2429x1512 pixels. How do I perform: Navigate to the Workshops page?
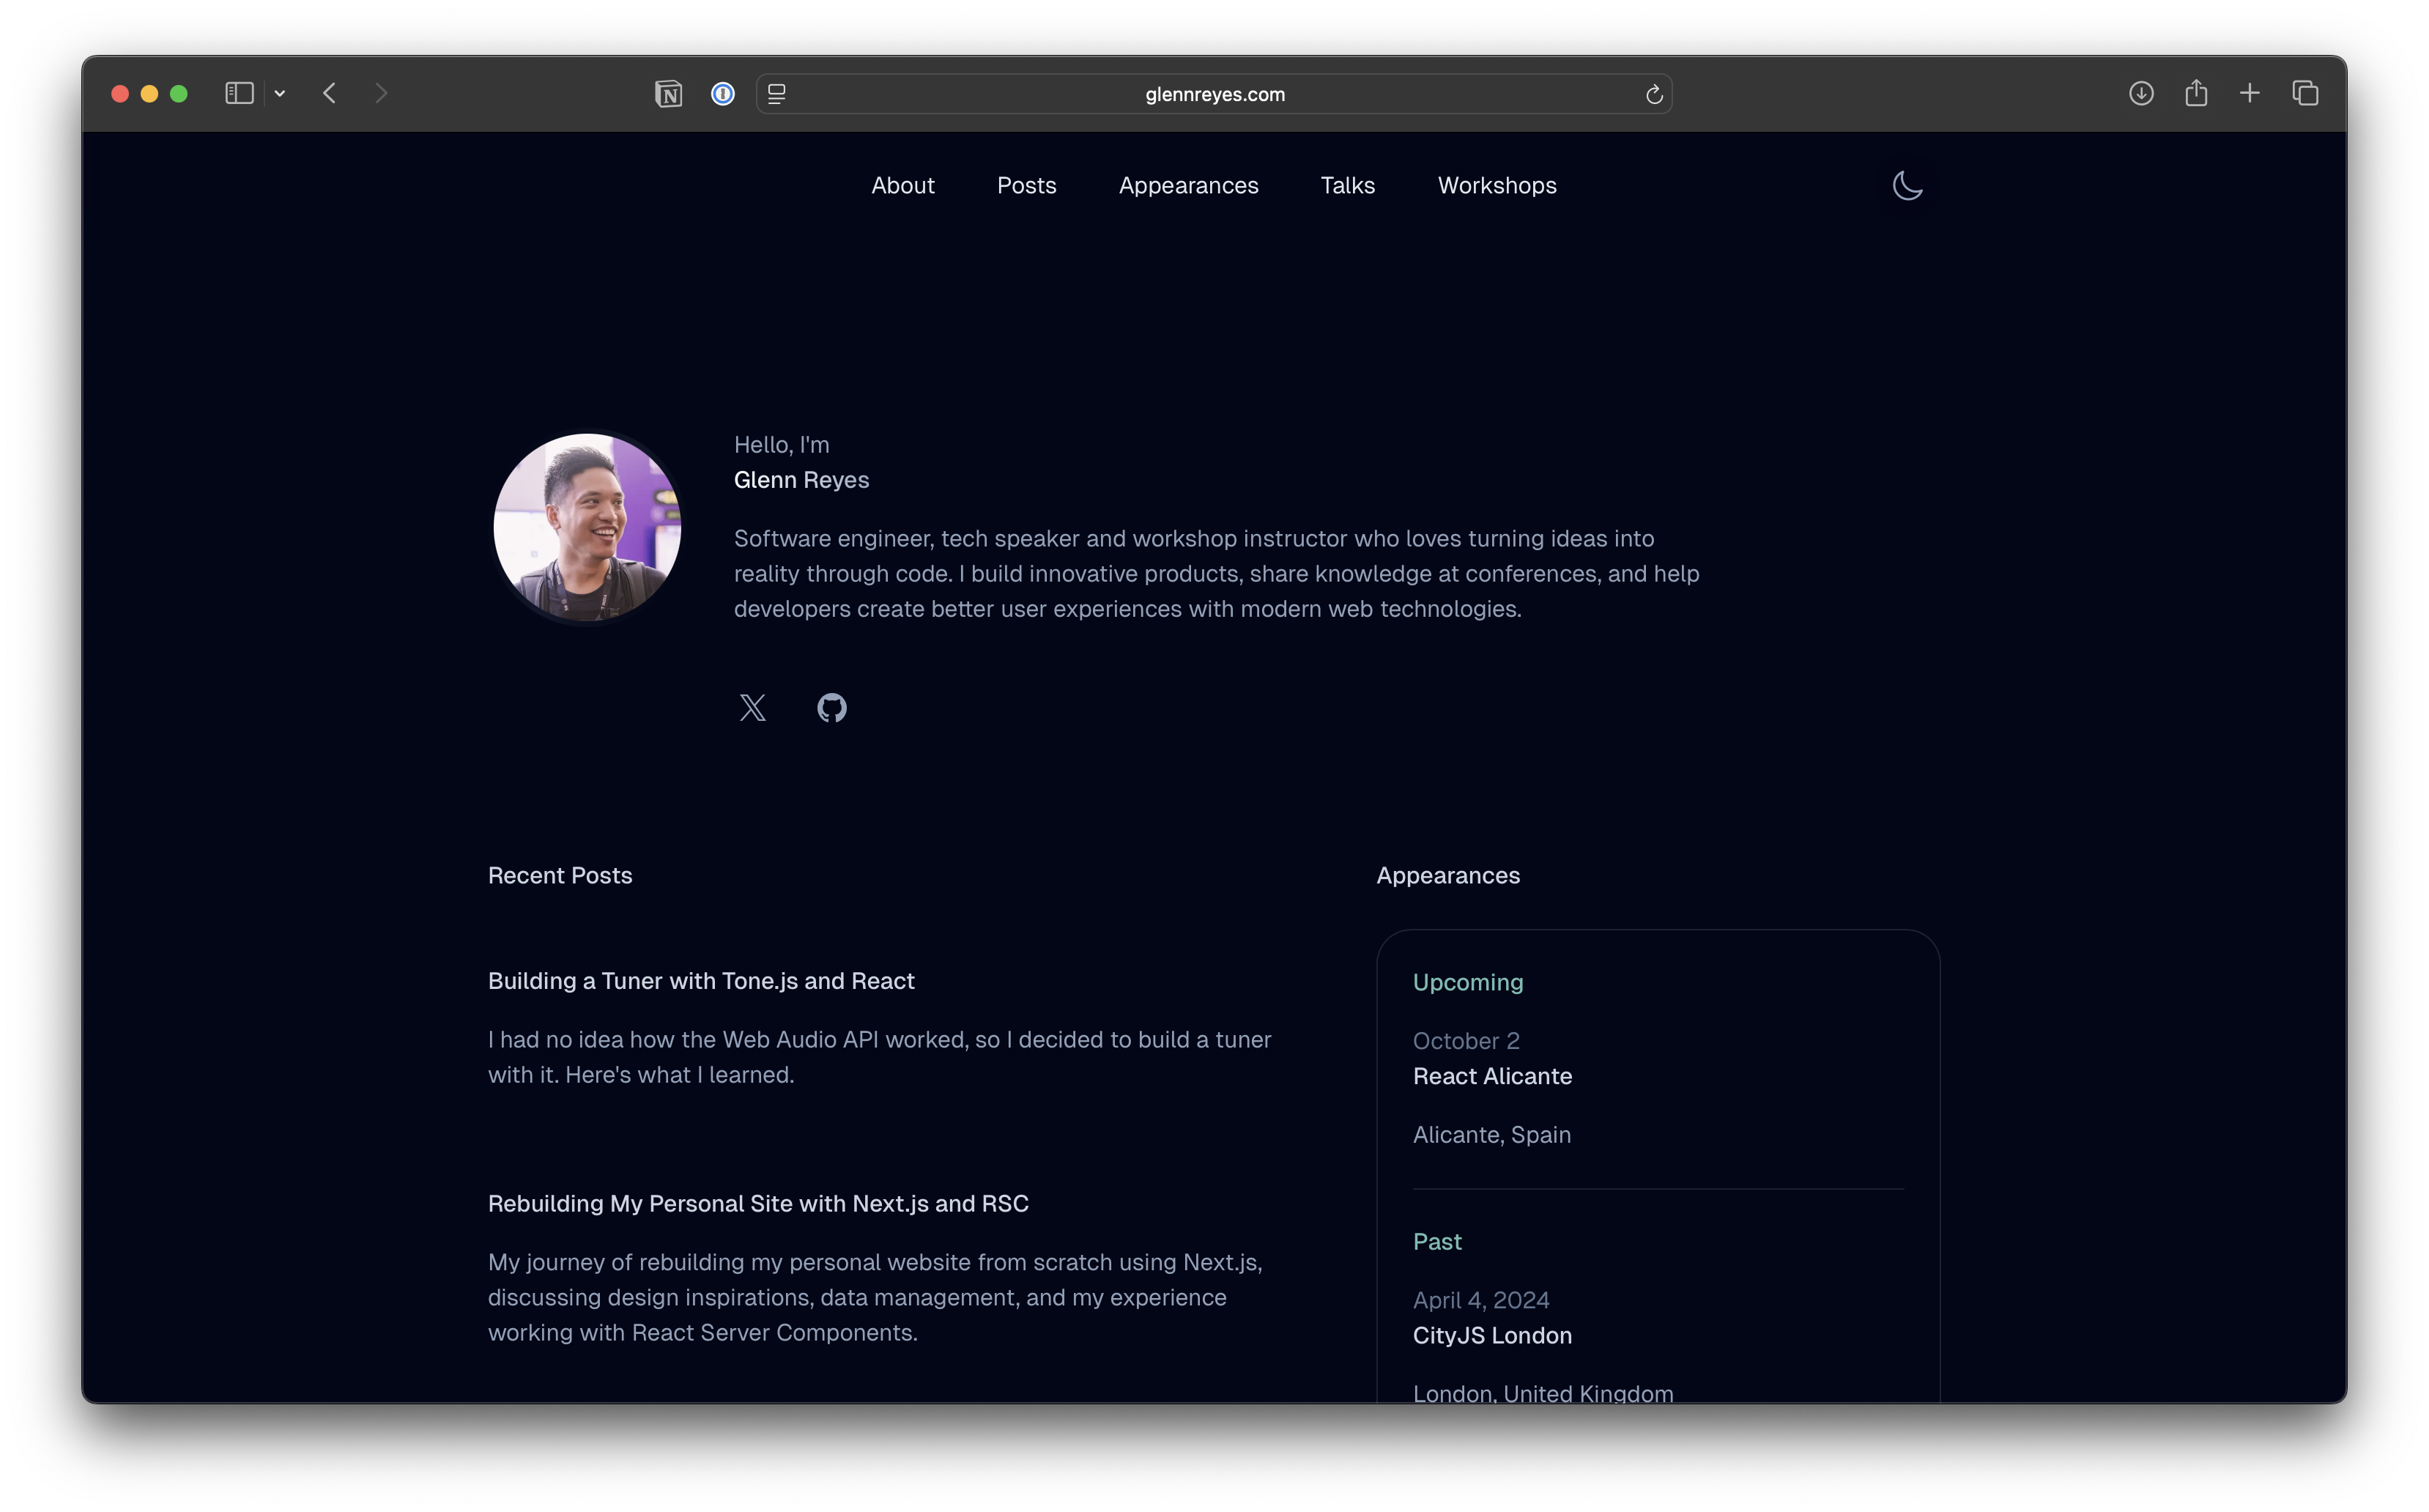point(1496,185)
